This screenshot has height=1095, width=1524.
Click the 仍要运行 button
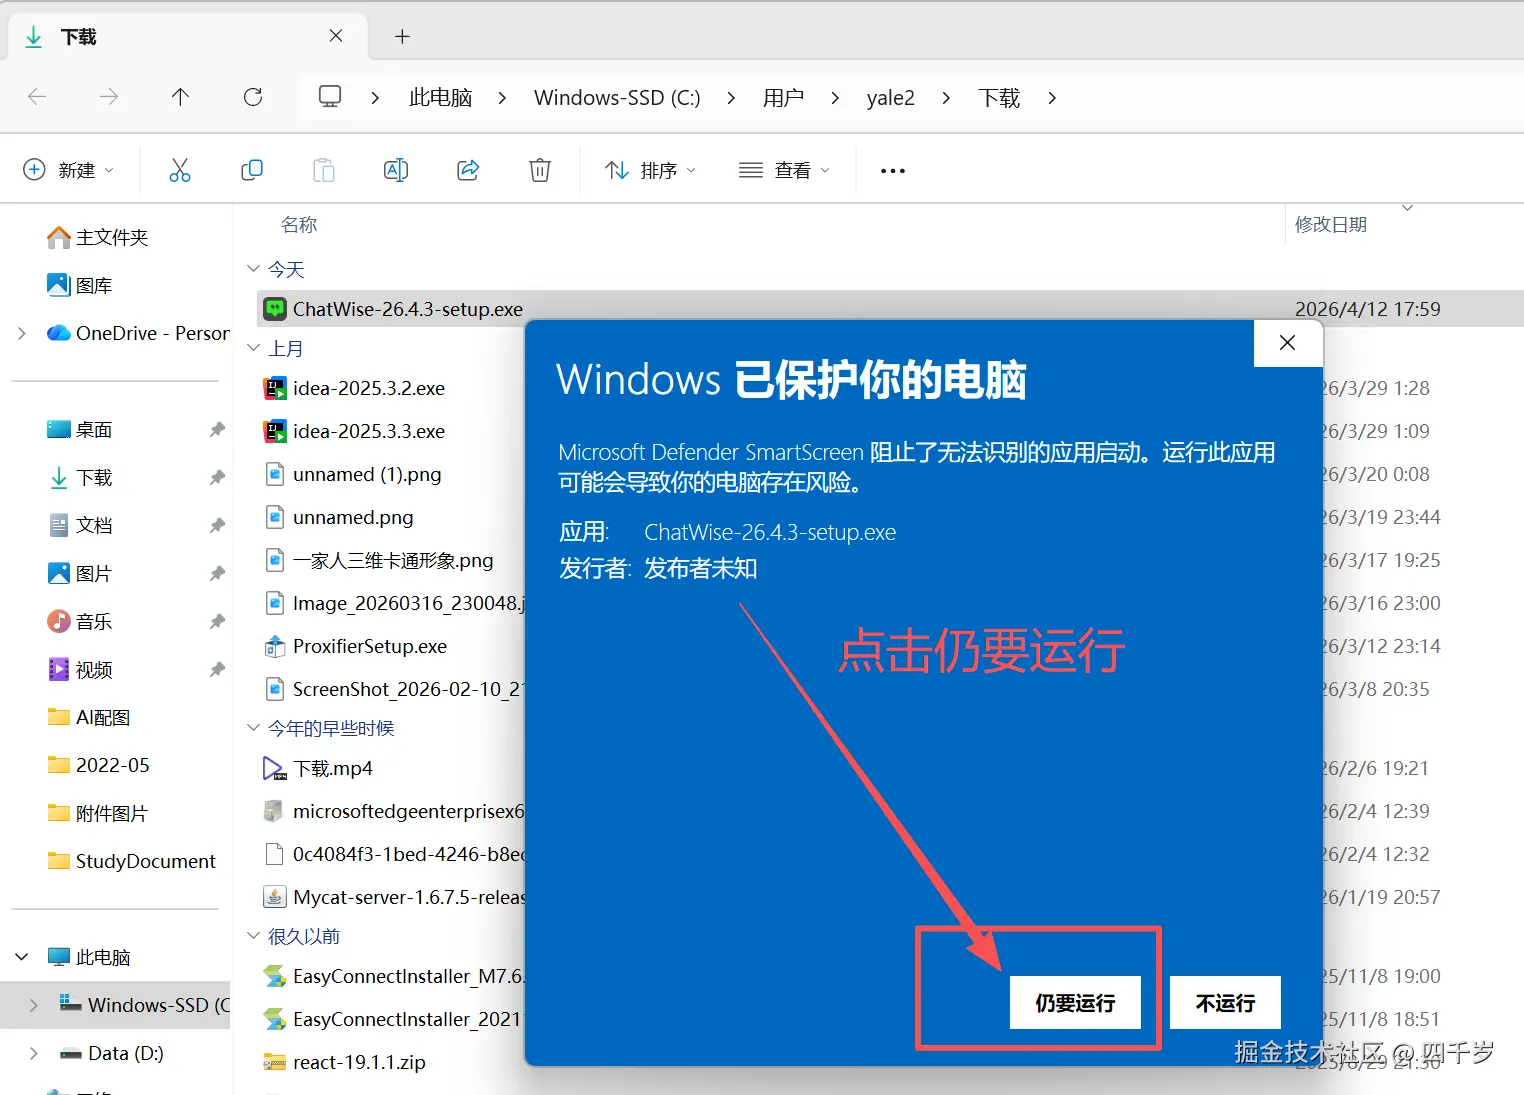[1075, 1003]
